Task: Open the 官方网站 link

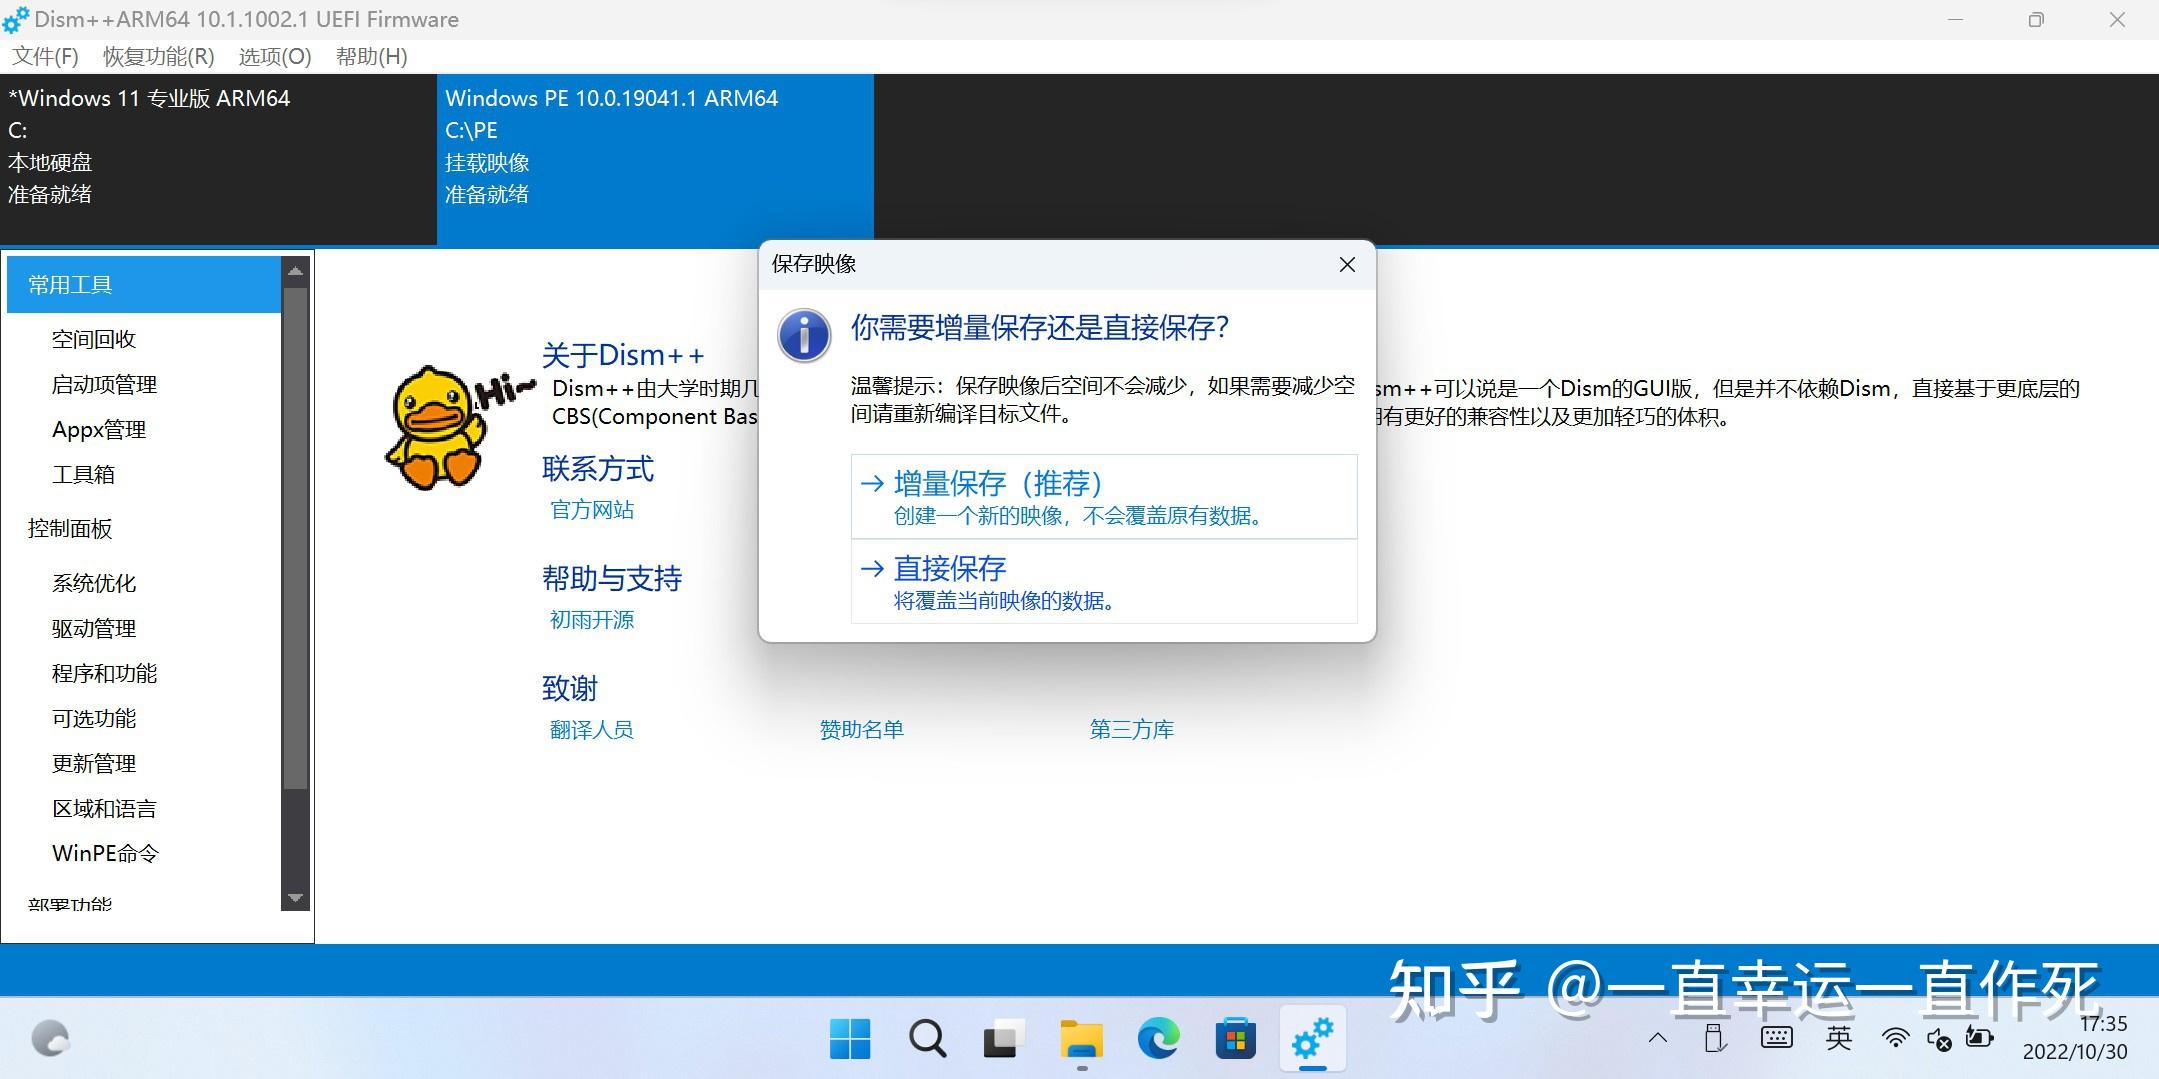Action: point(590,510)
